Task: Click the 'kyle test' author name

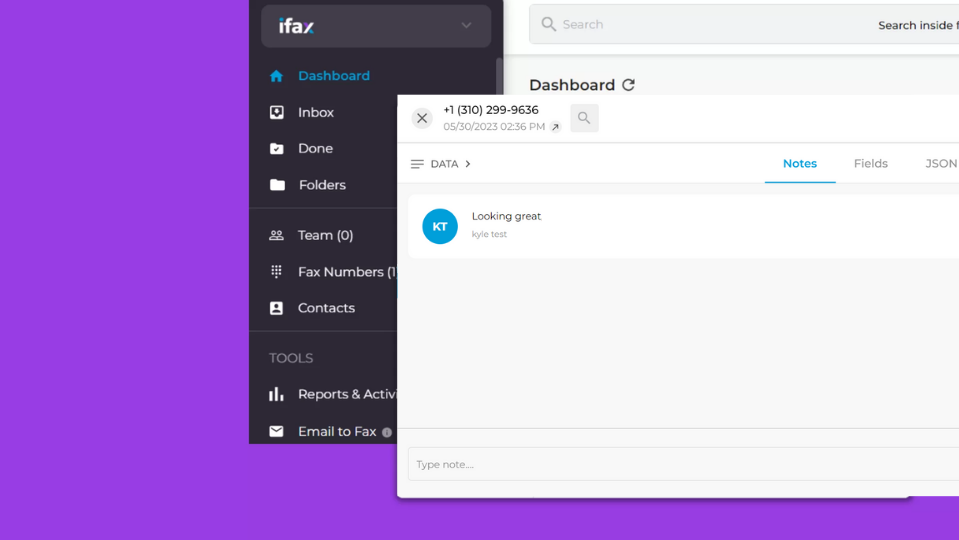Action: coord(489,234)
